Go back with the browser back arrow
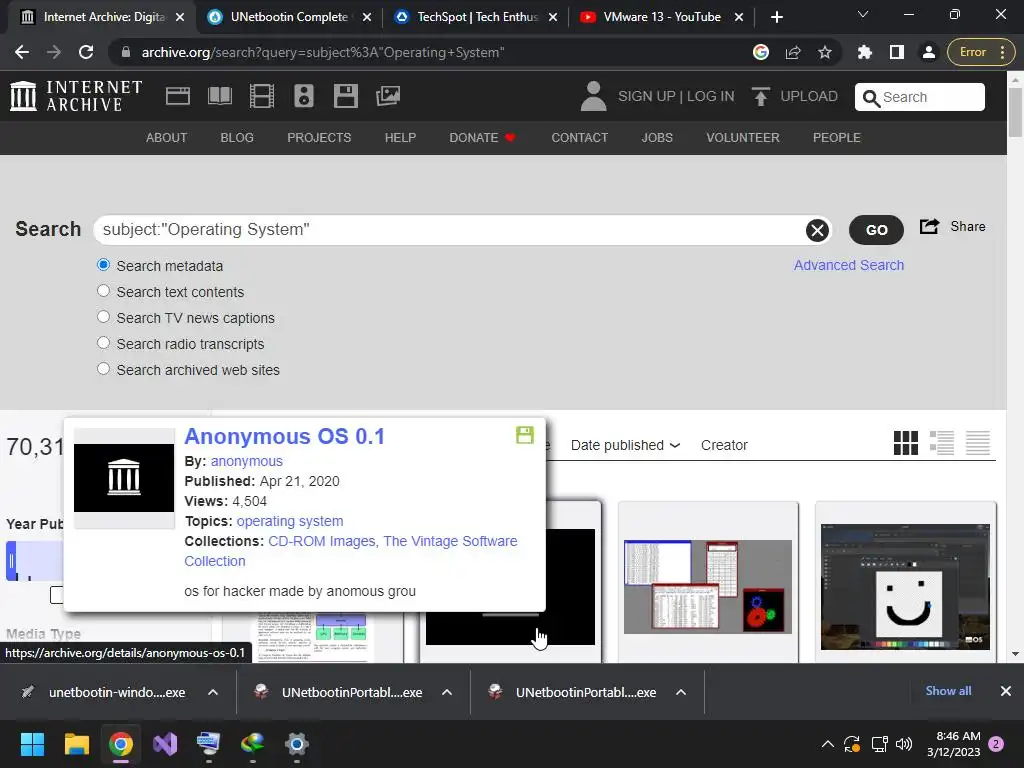This screenshot has width=1024, height=768. tap(22, 52)
